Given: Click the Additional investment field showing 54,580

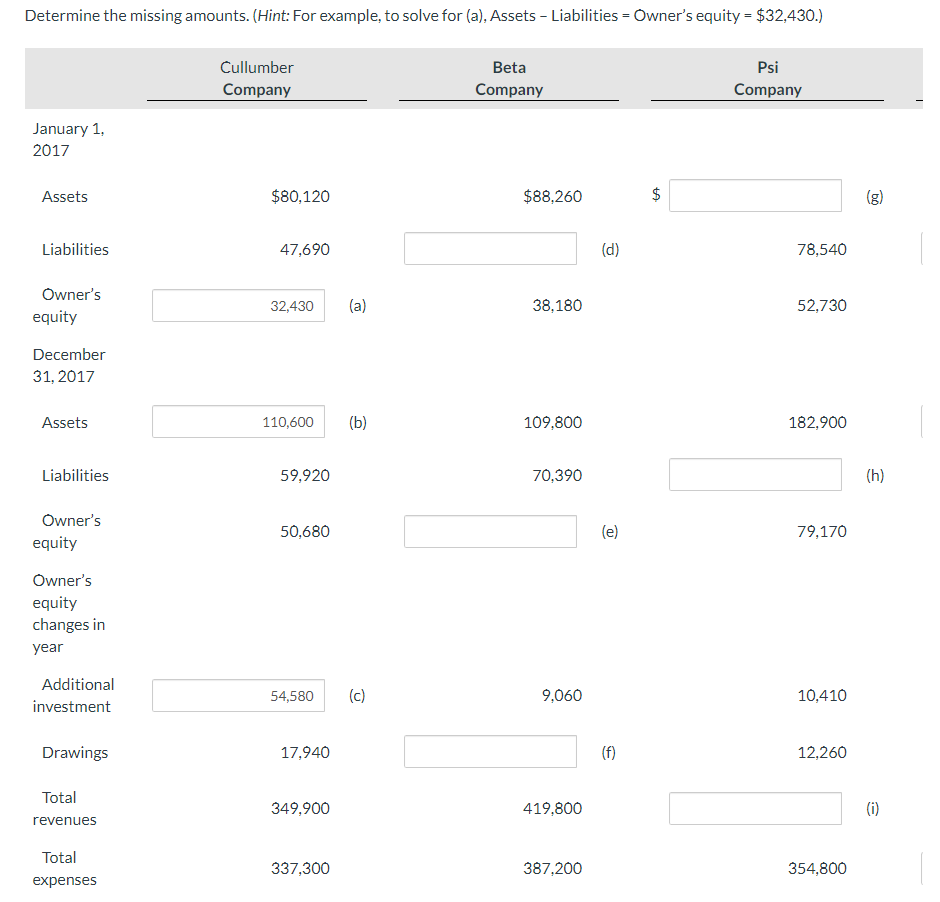Looking at the screenshot, I should [238, 695].
